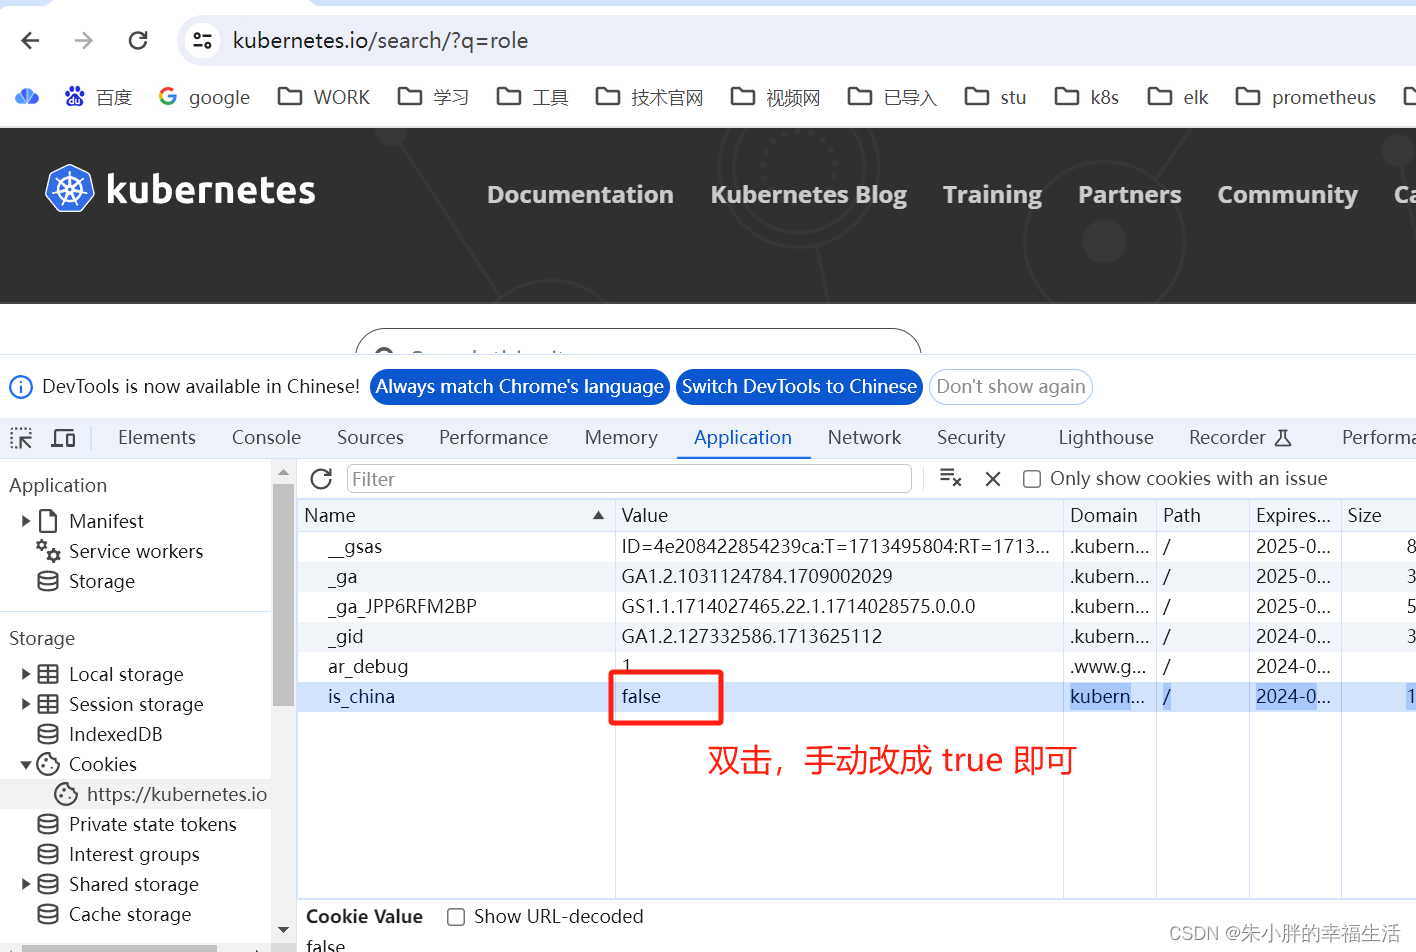Open the google bookmark
The height and width of the screenshot is (952, 1416).
pyautogui.click(x=204, y=97)
